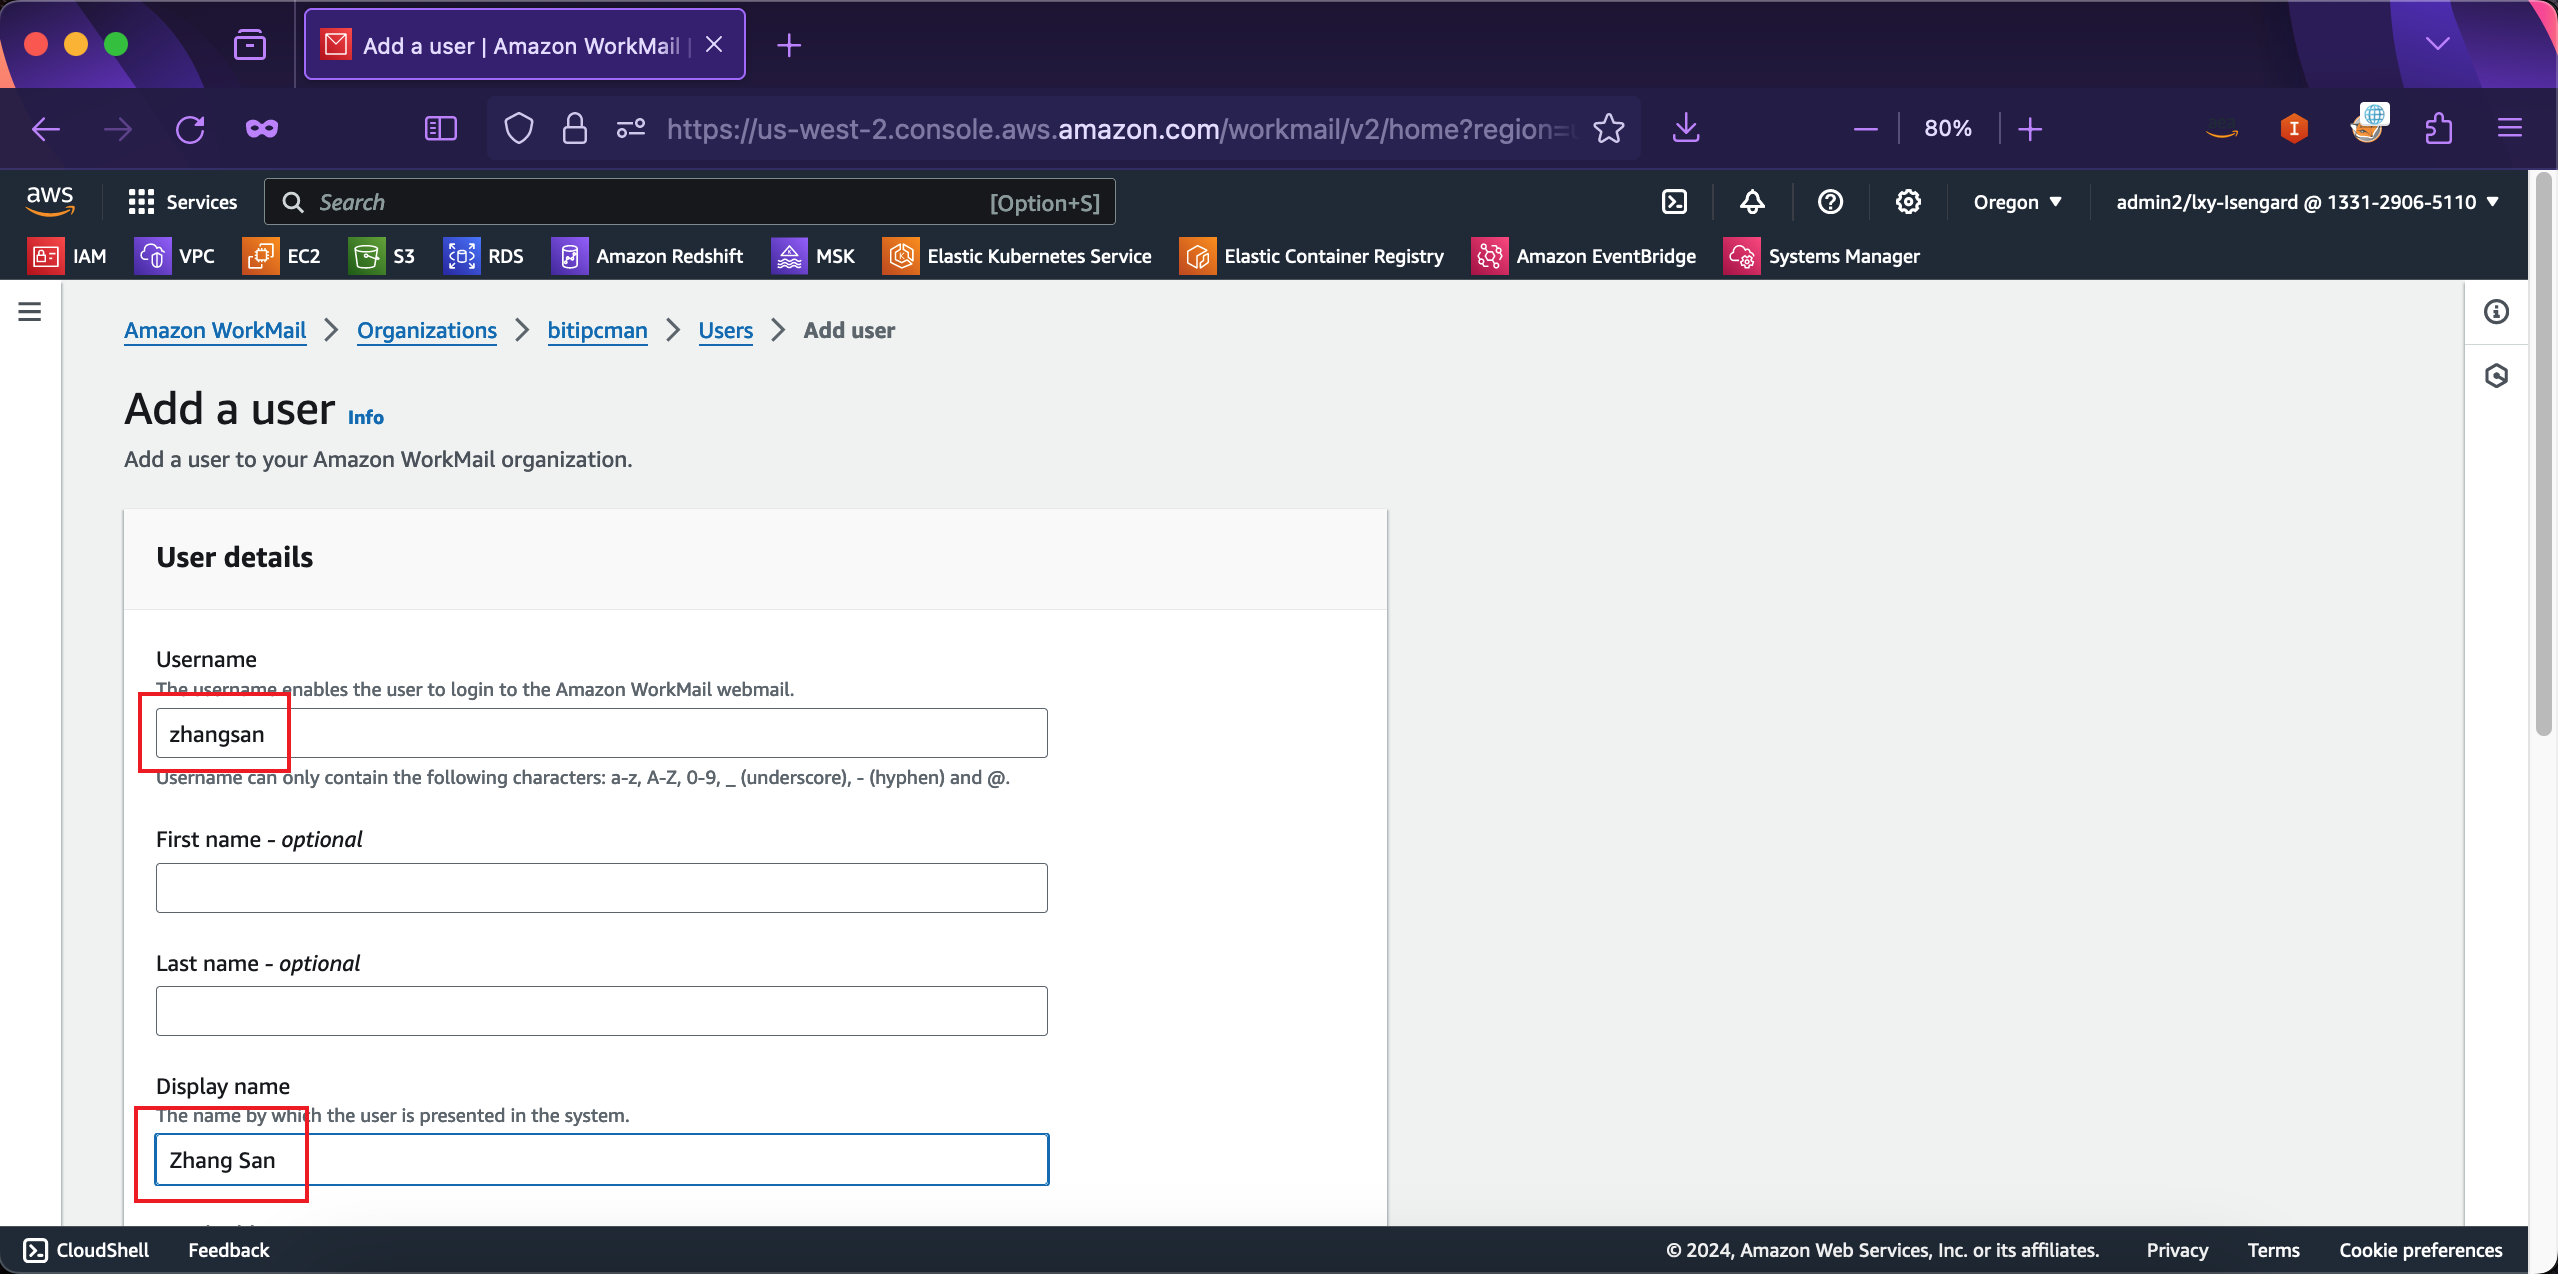
Task: Focus the AWS Search box
Action: pyautogui.click(x=690, y=202)
